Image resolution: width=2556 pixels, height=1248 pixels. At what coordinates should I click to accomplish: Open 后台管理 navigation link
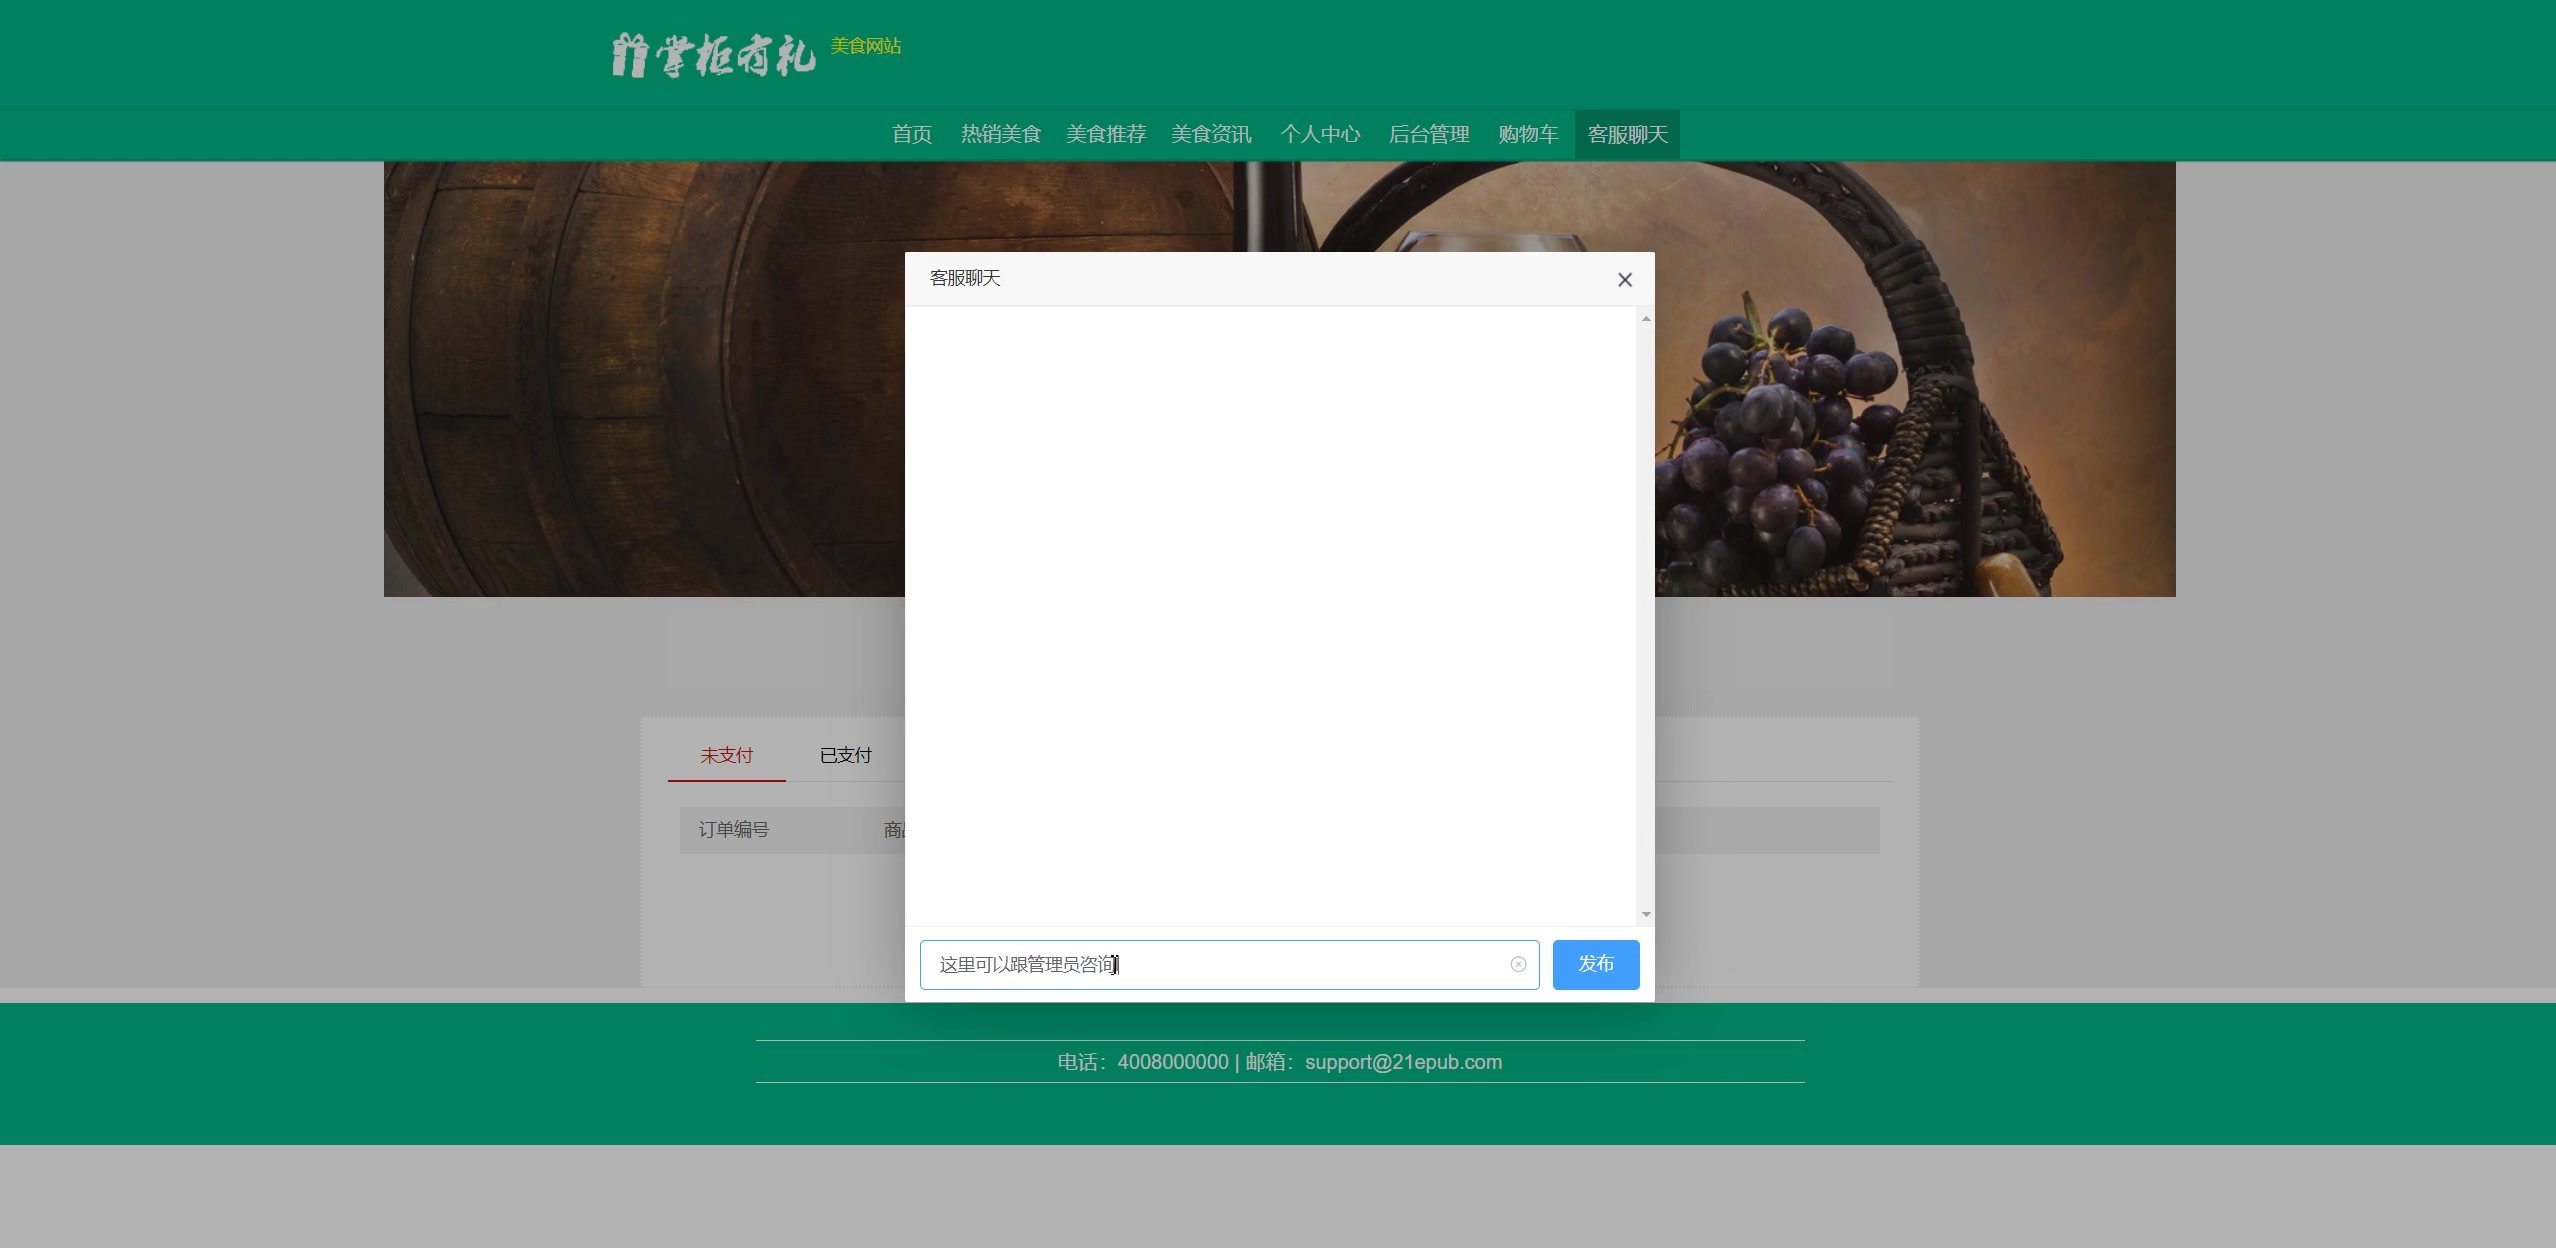pos(1428,134)
